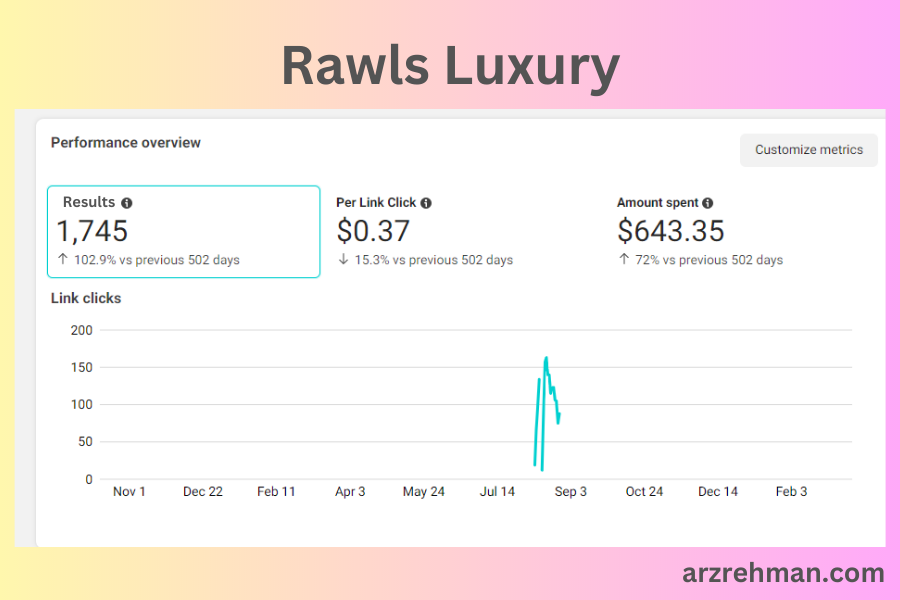Click the Feb 3 axis label
This screenshot has width=900, height=600.
791,491
